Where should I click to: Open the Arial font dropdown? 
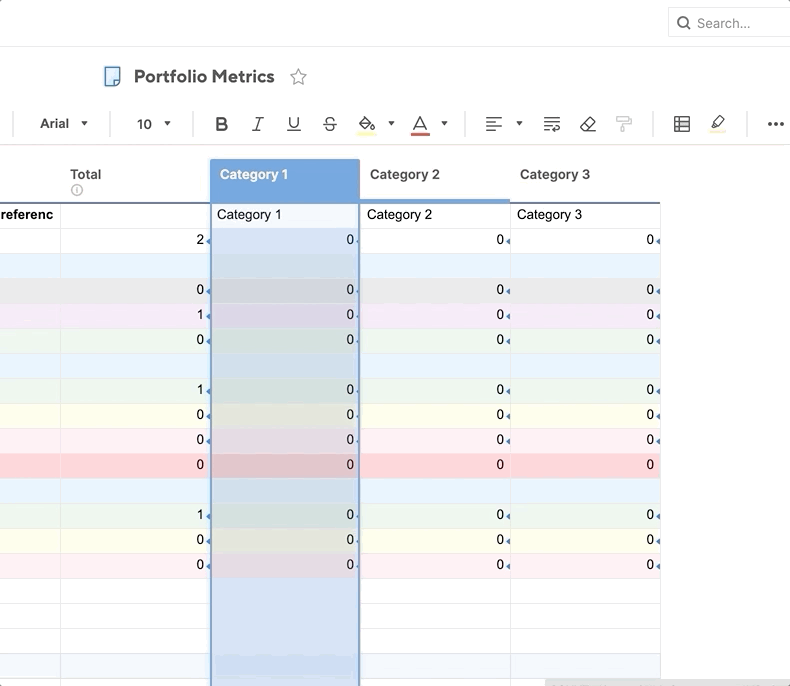tap(64, 124)
